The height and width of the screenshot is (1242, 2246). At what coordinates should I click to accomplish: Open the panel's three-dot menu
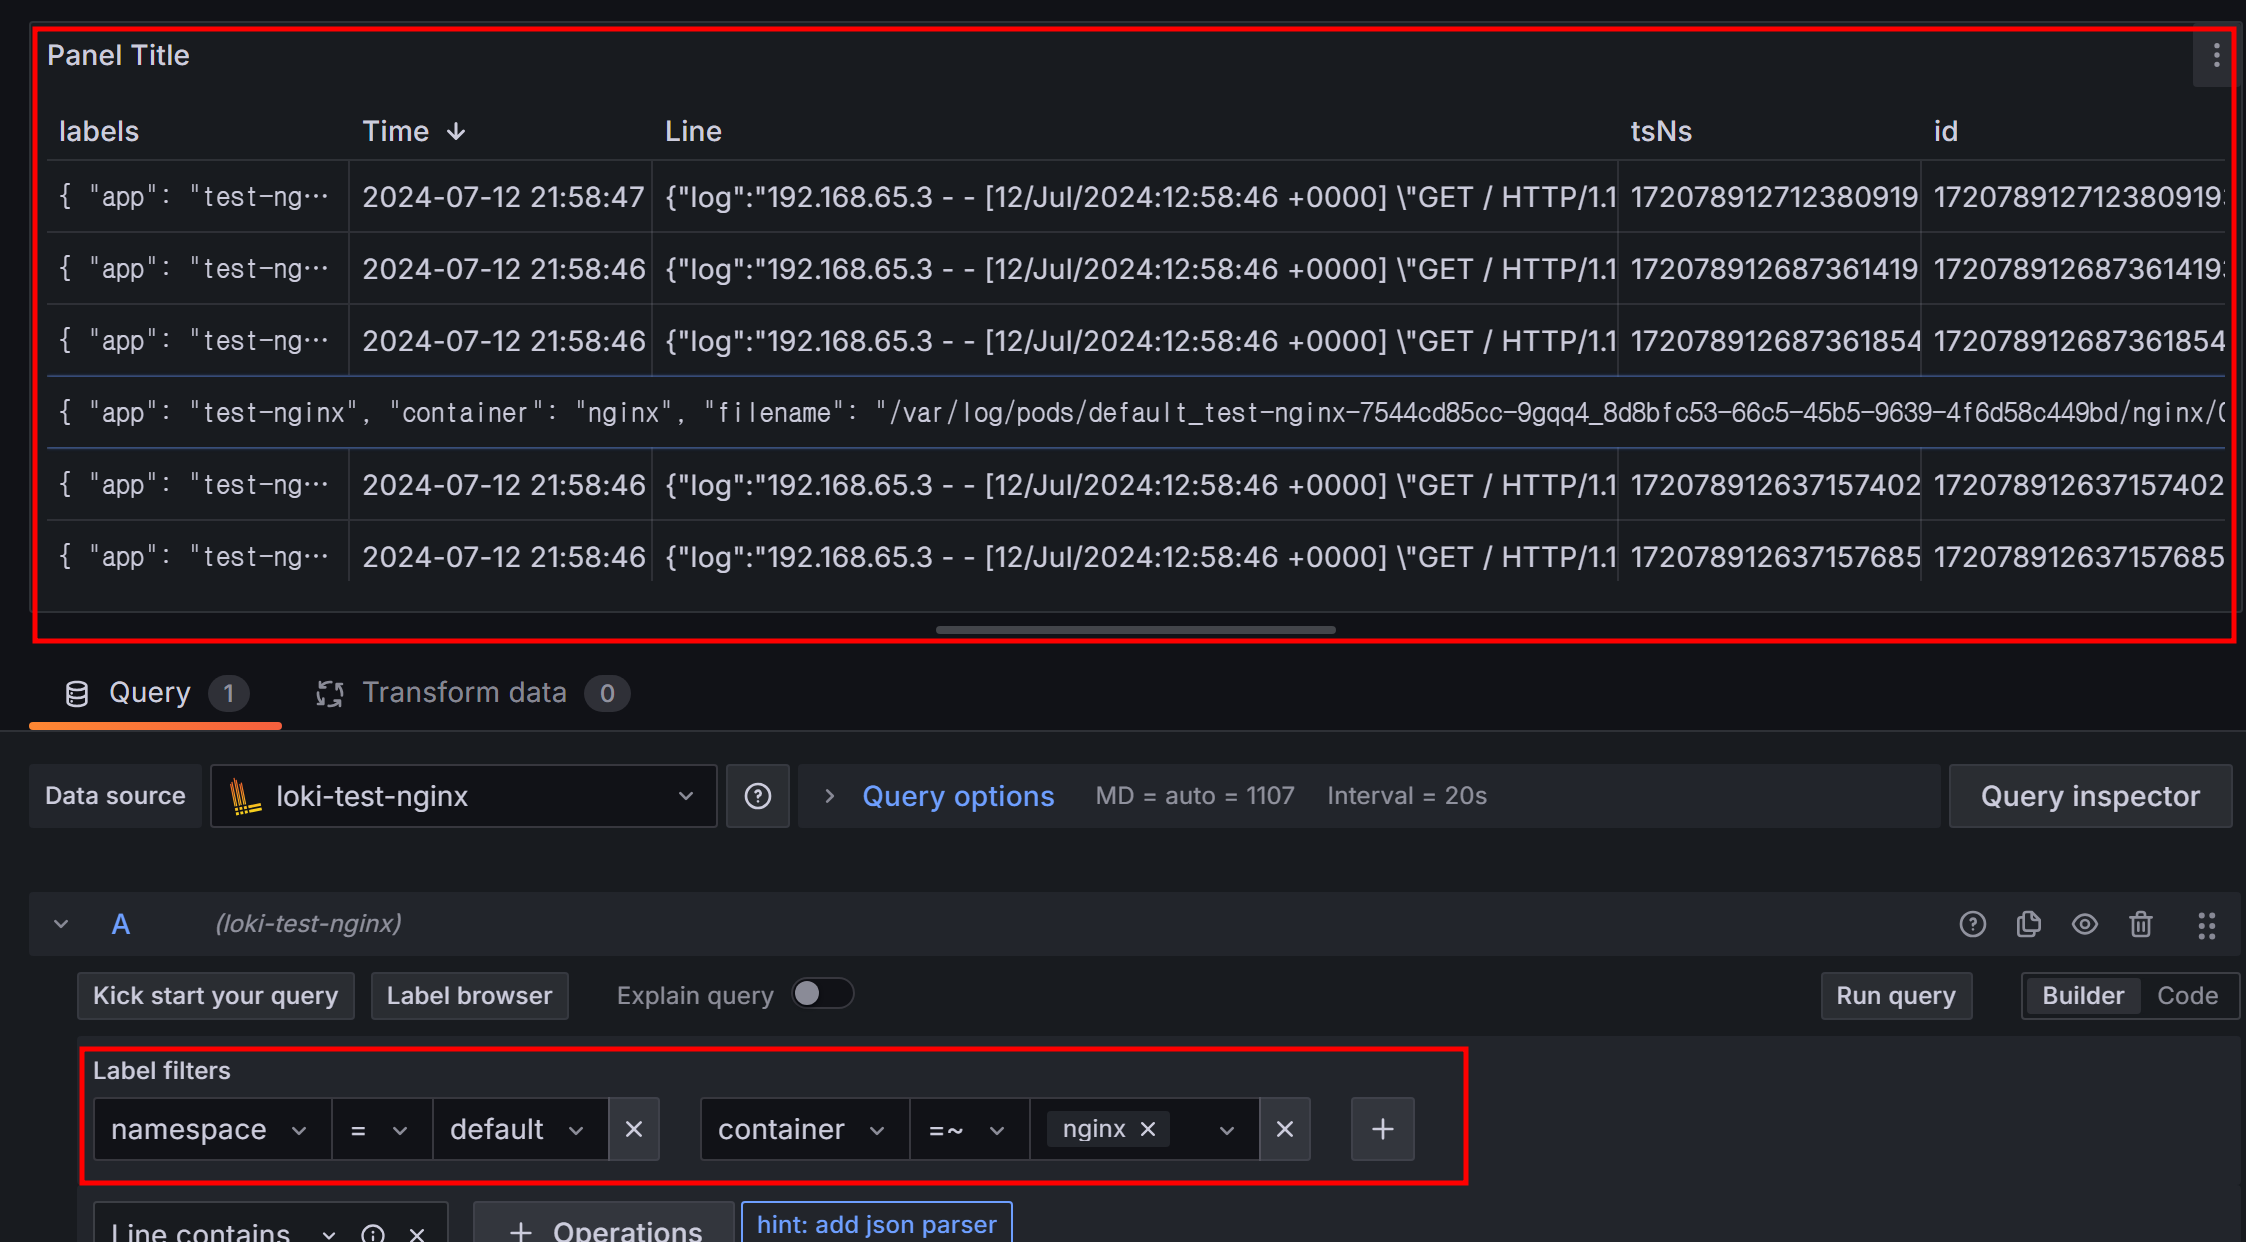(x=2216, y=55)
